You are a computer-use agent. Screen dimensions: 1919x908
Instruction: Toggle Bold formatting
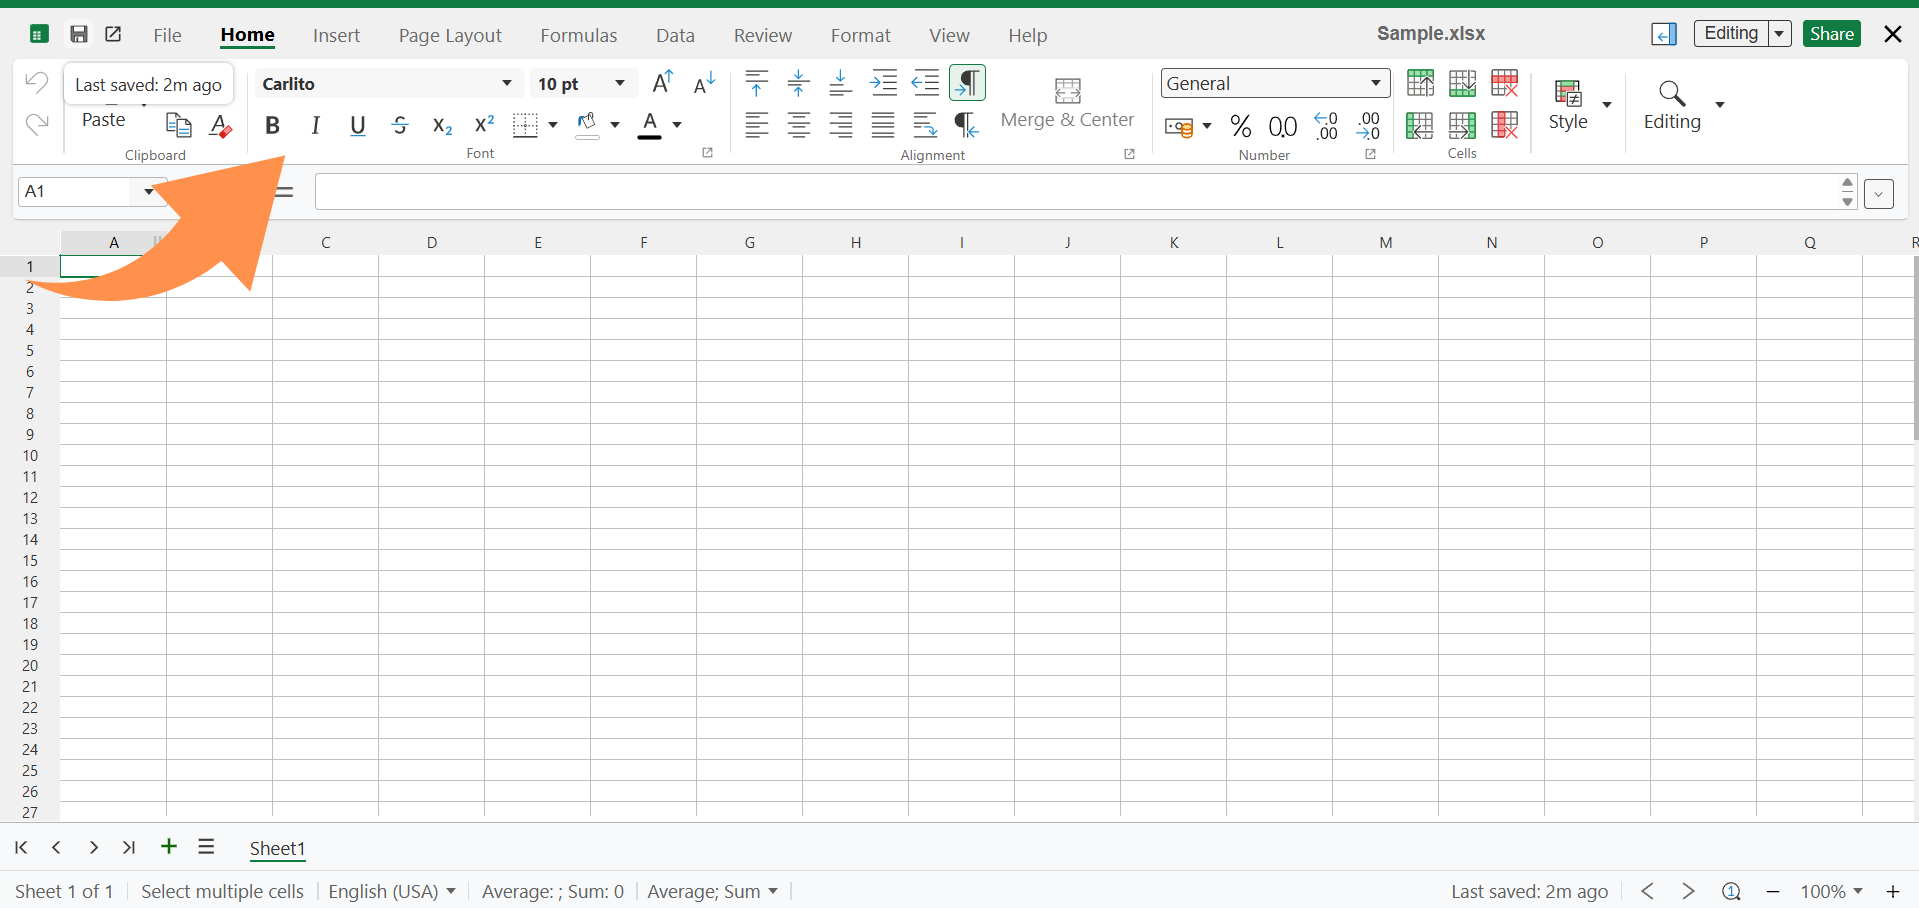click(x=272, y=125)
